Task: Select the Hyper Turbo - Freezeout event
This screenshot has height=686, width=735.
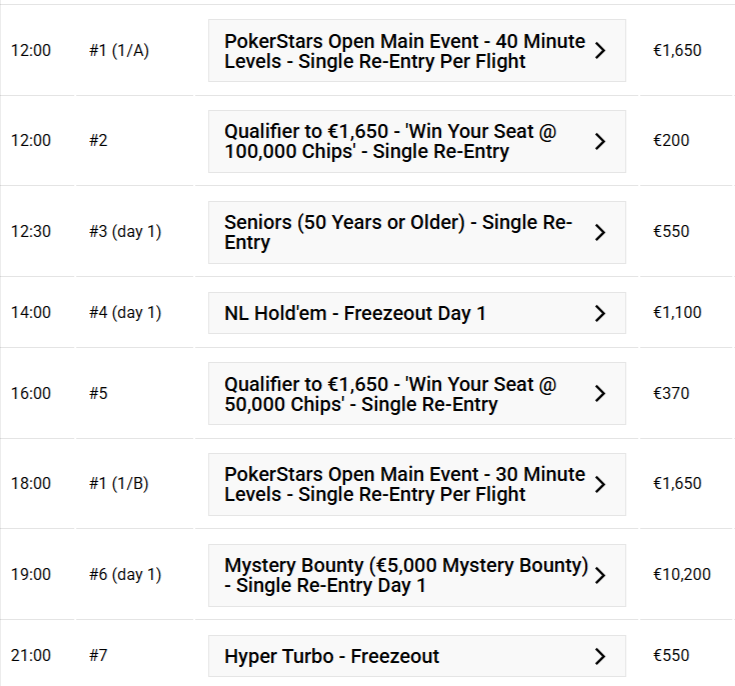Action: pyautogui.click(x=331, y=656)
